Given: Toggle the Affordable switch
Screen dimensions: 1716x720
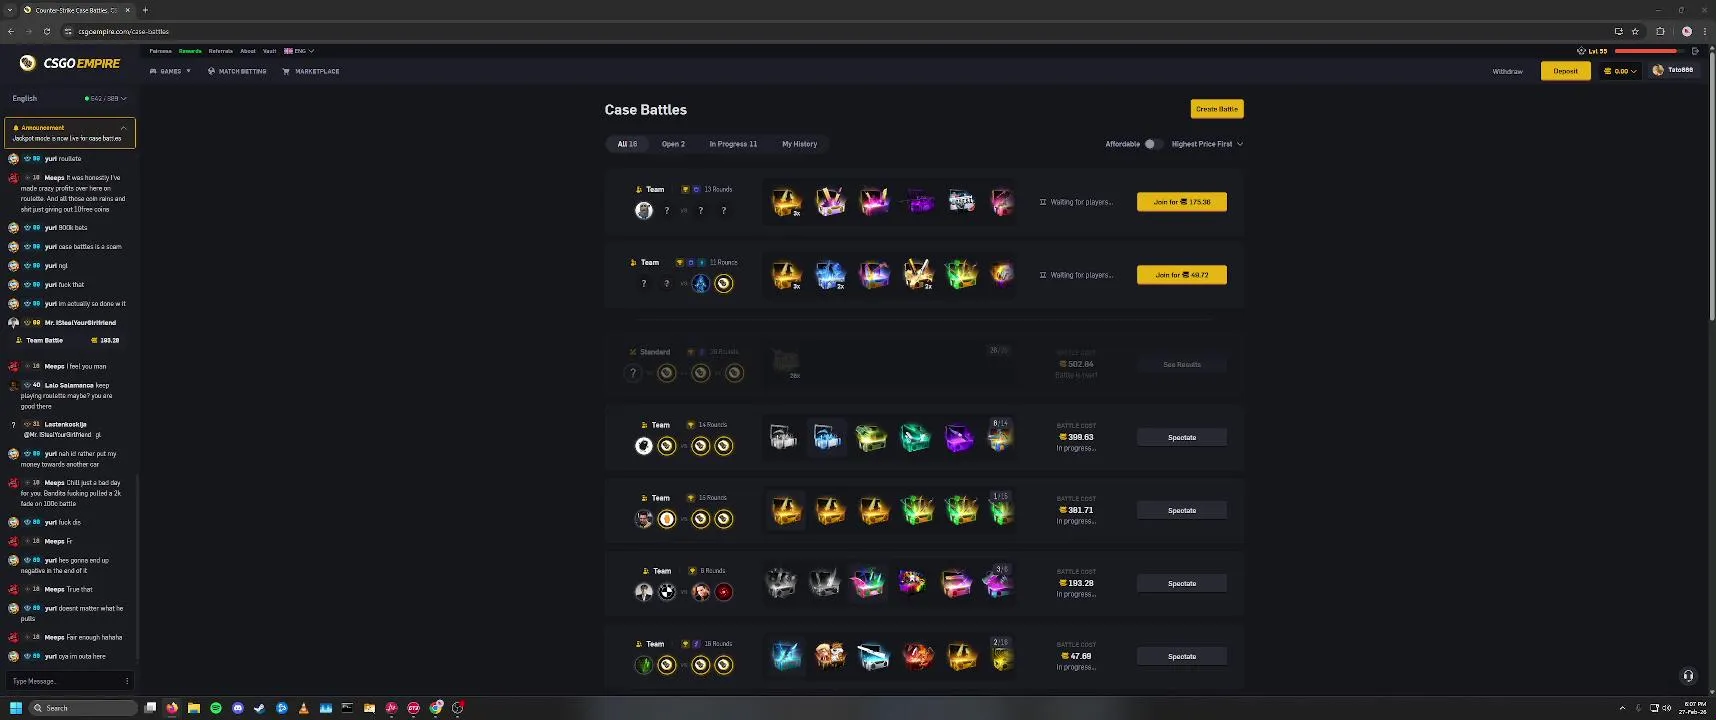Looking at the screenshot, I should tap(1152, 144).
